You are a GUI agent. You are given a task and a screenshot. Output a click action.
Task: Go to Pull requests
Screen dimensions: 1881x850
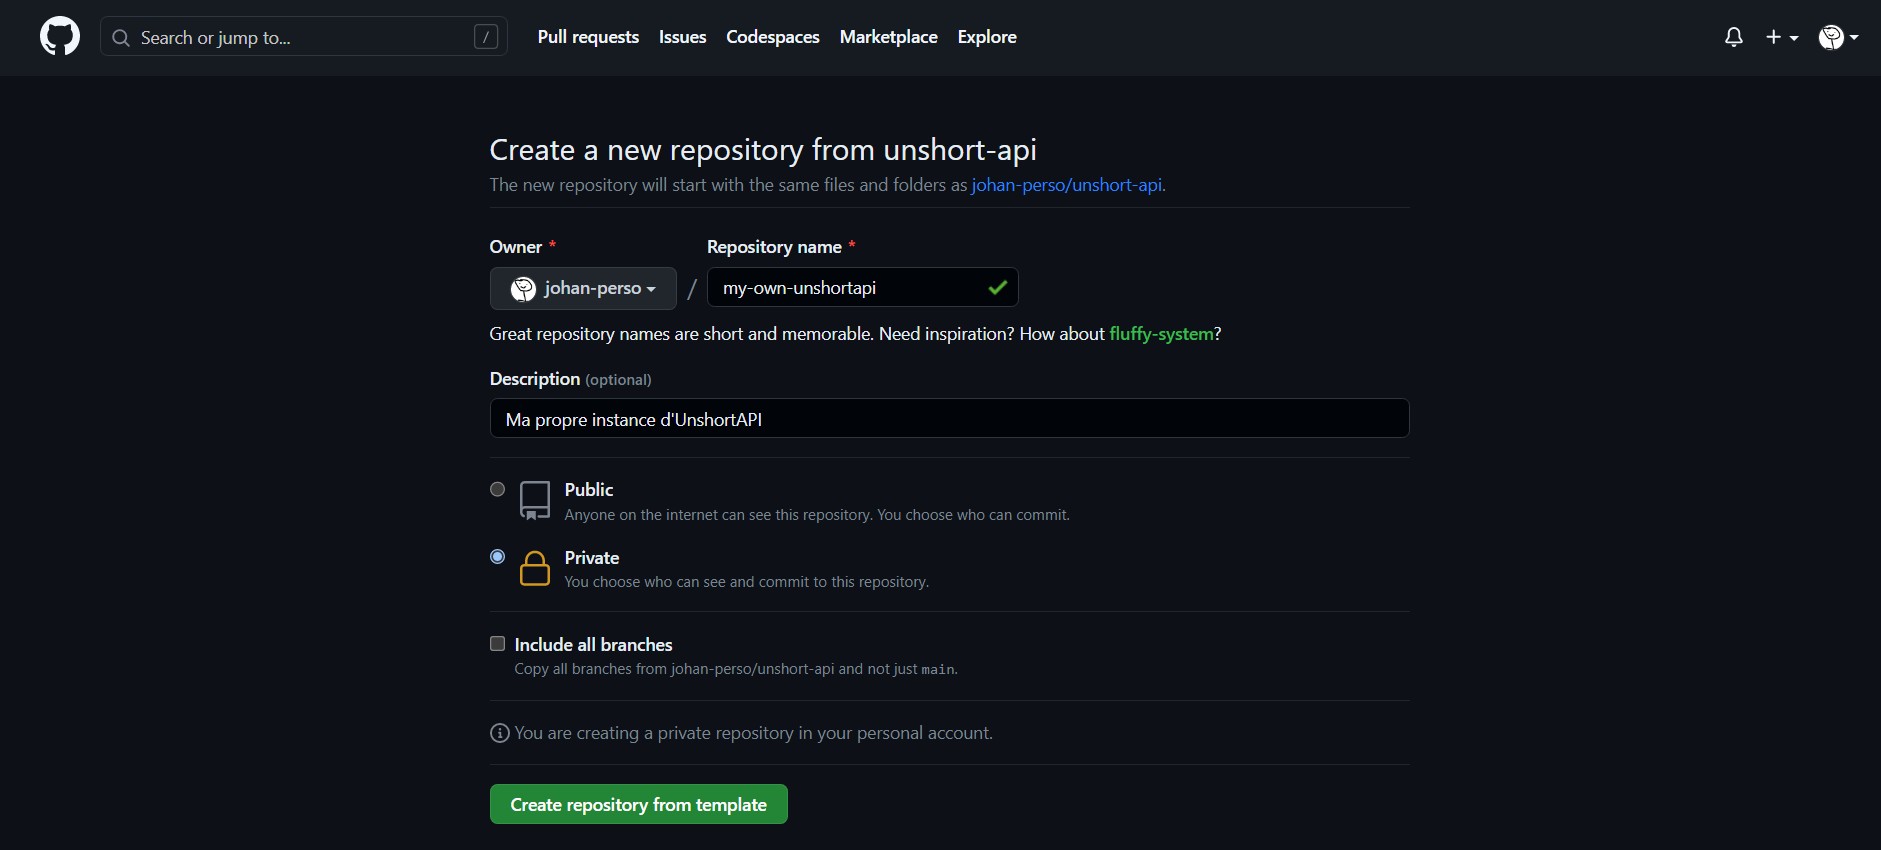pos(588,37)
